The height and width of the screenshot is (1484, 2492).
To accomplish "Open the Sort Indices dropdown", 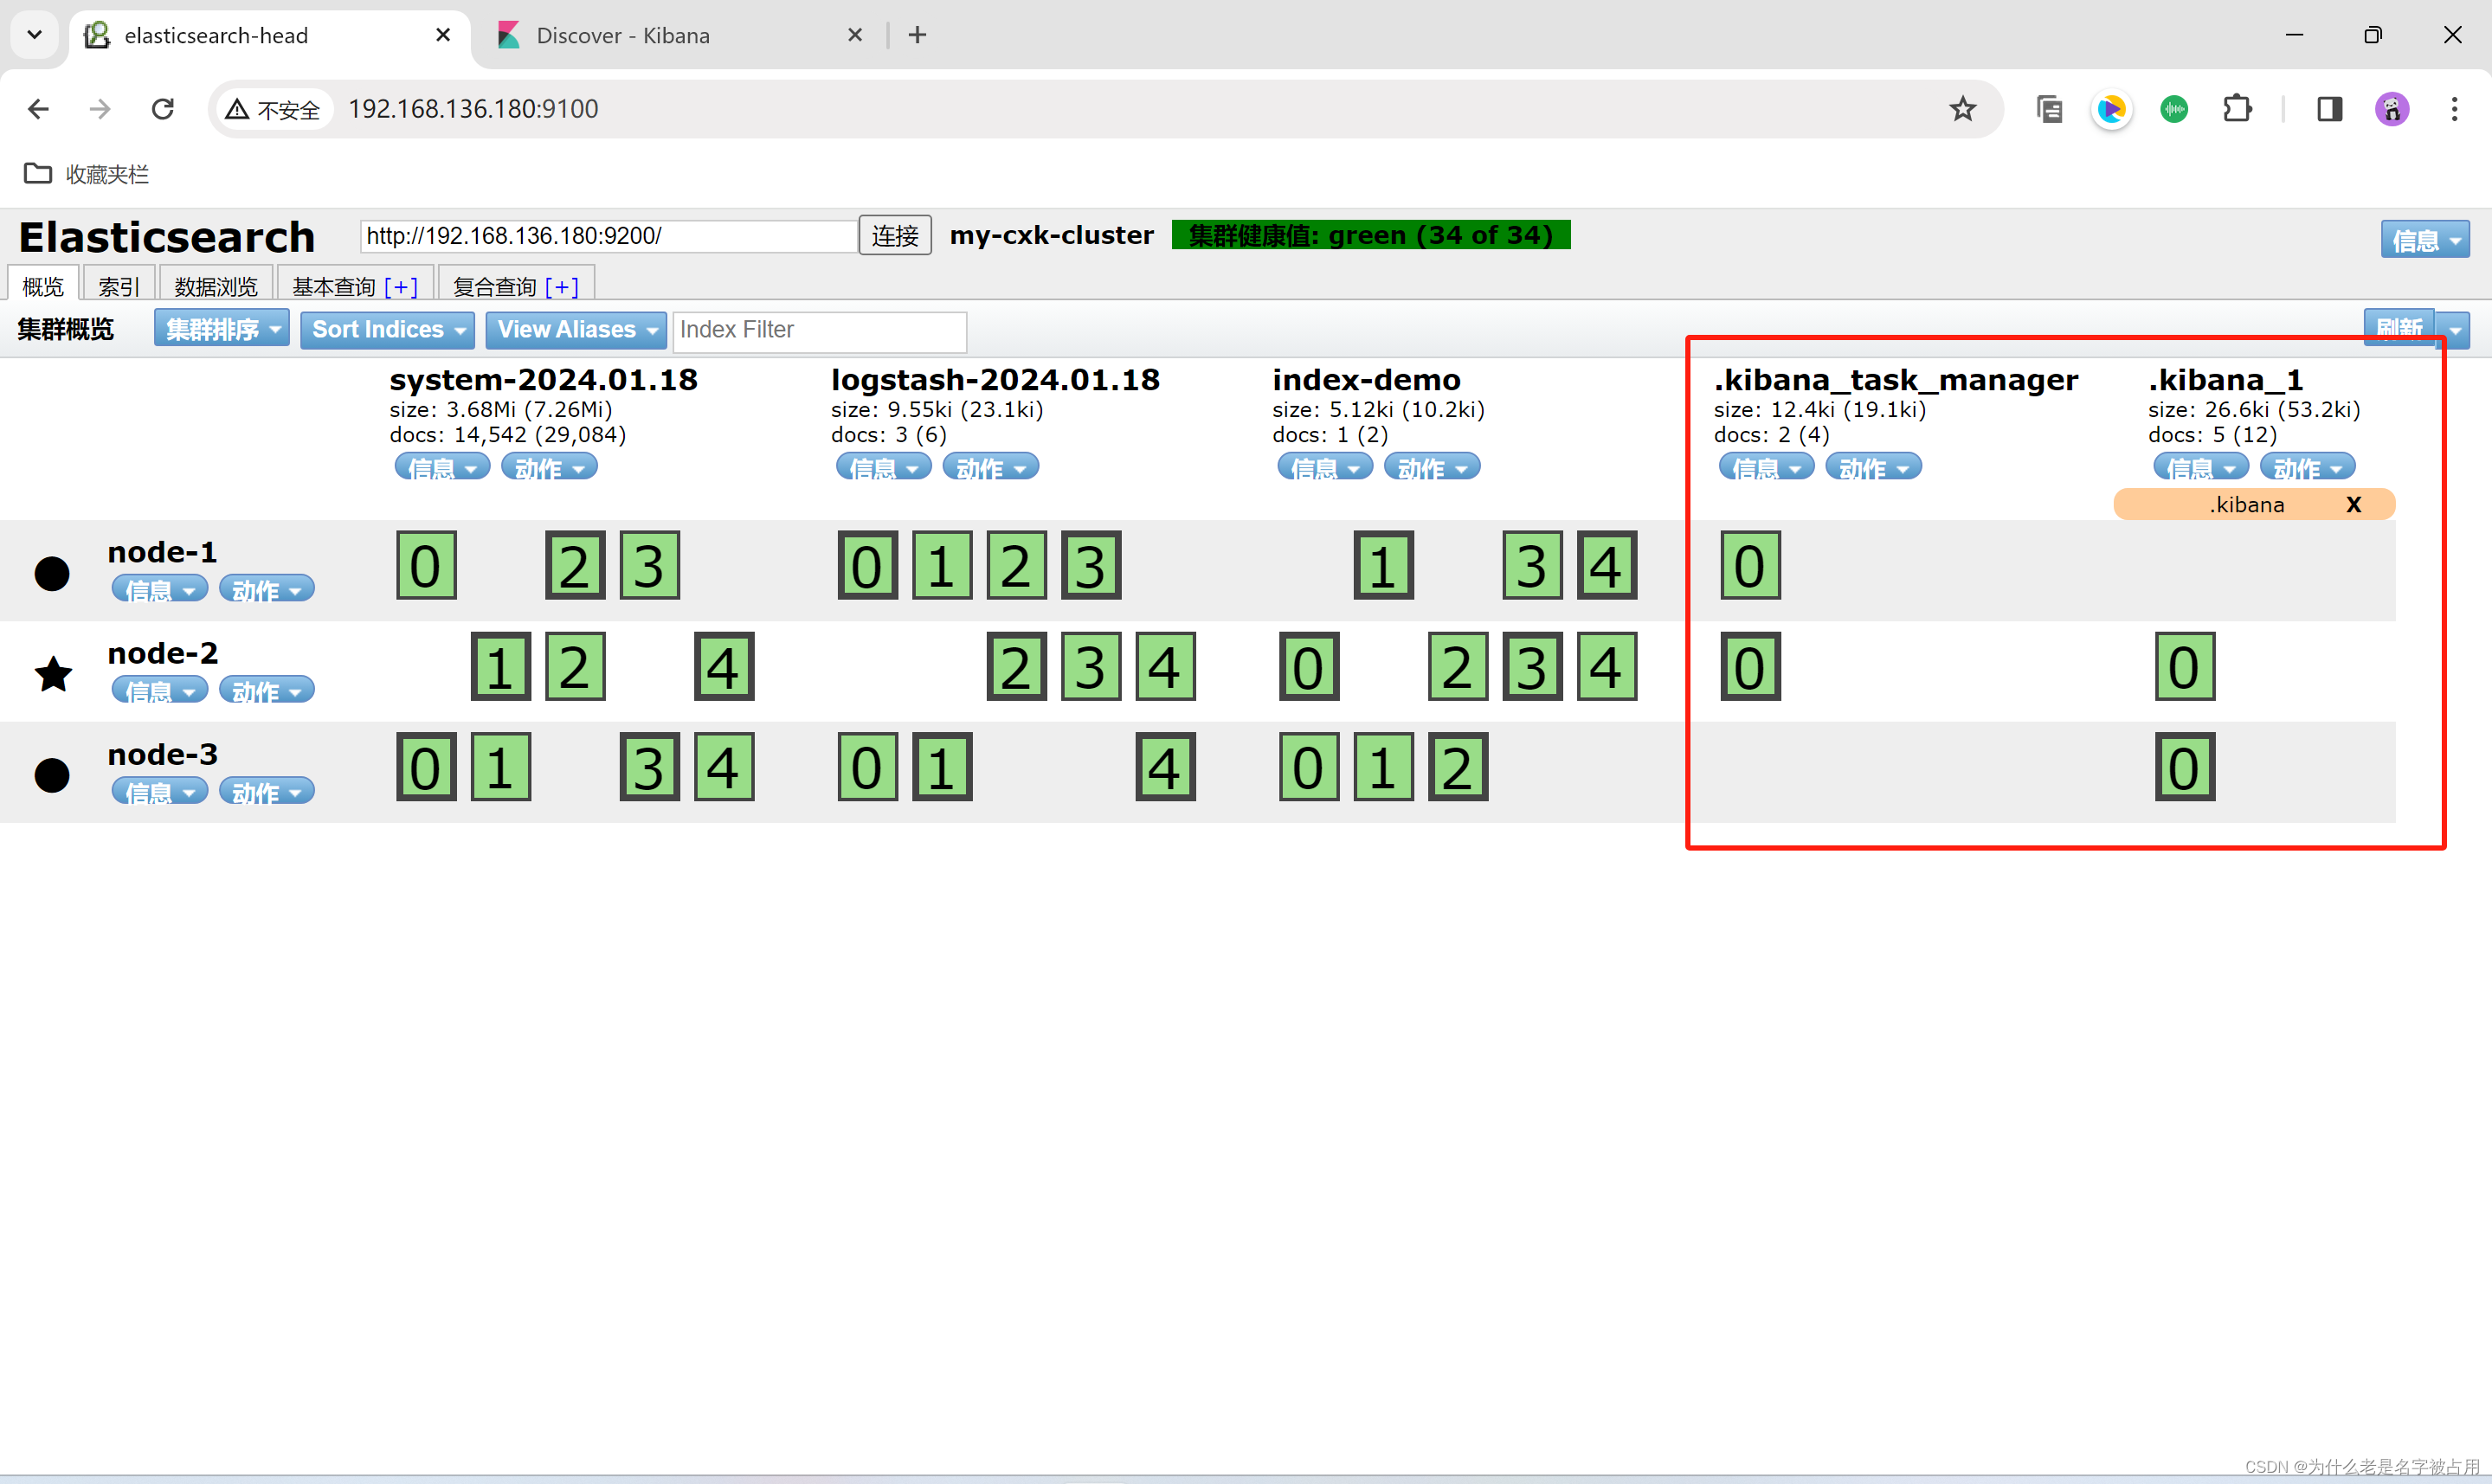I will 388,329.
